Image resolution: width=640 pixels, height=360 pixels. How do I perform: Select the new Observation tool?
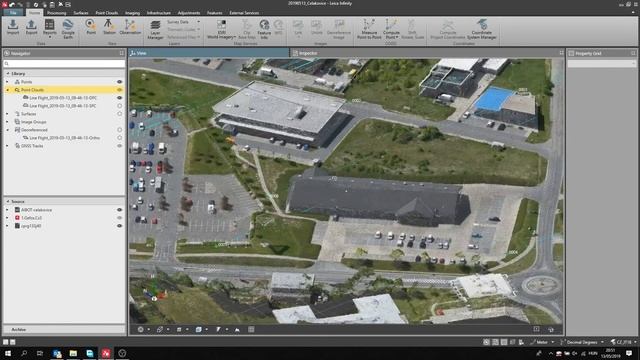click(130, 27)
